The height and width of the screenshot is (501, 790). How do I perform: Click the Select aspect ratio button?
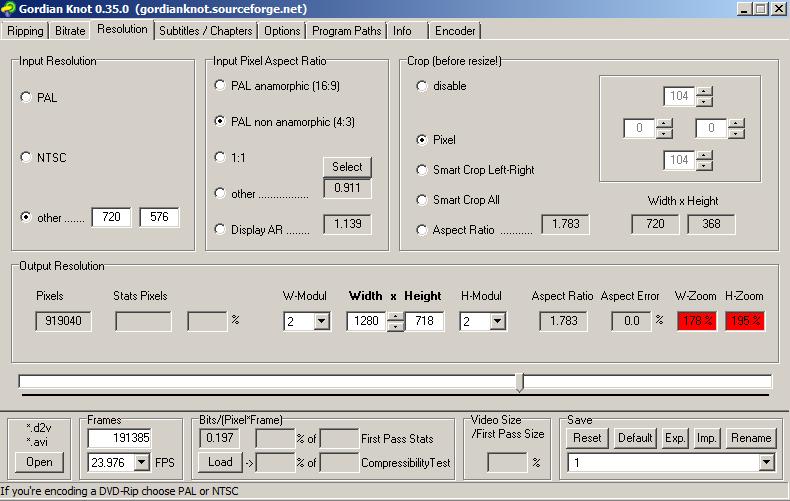(x=347, y=167)
